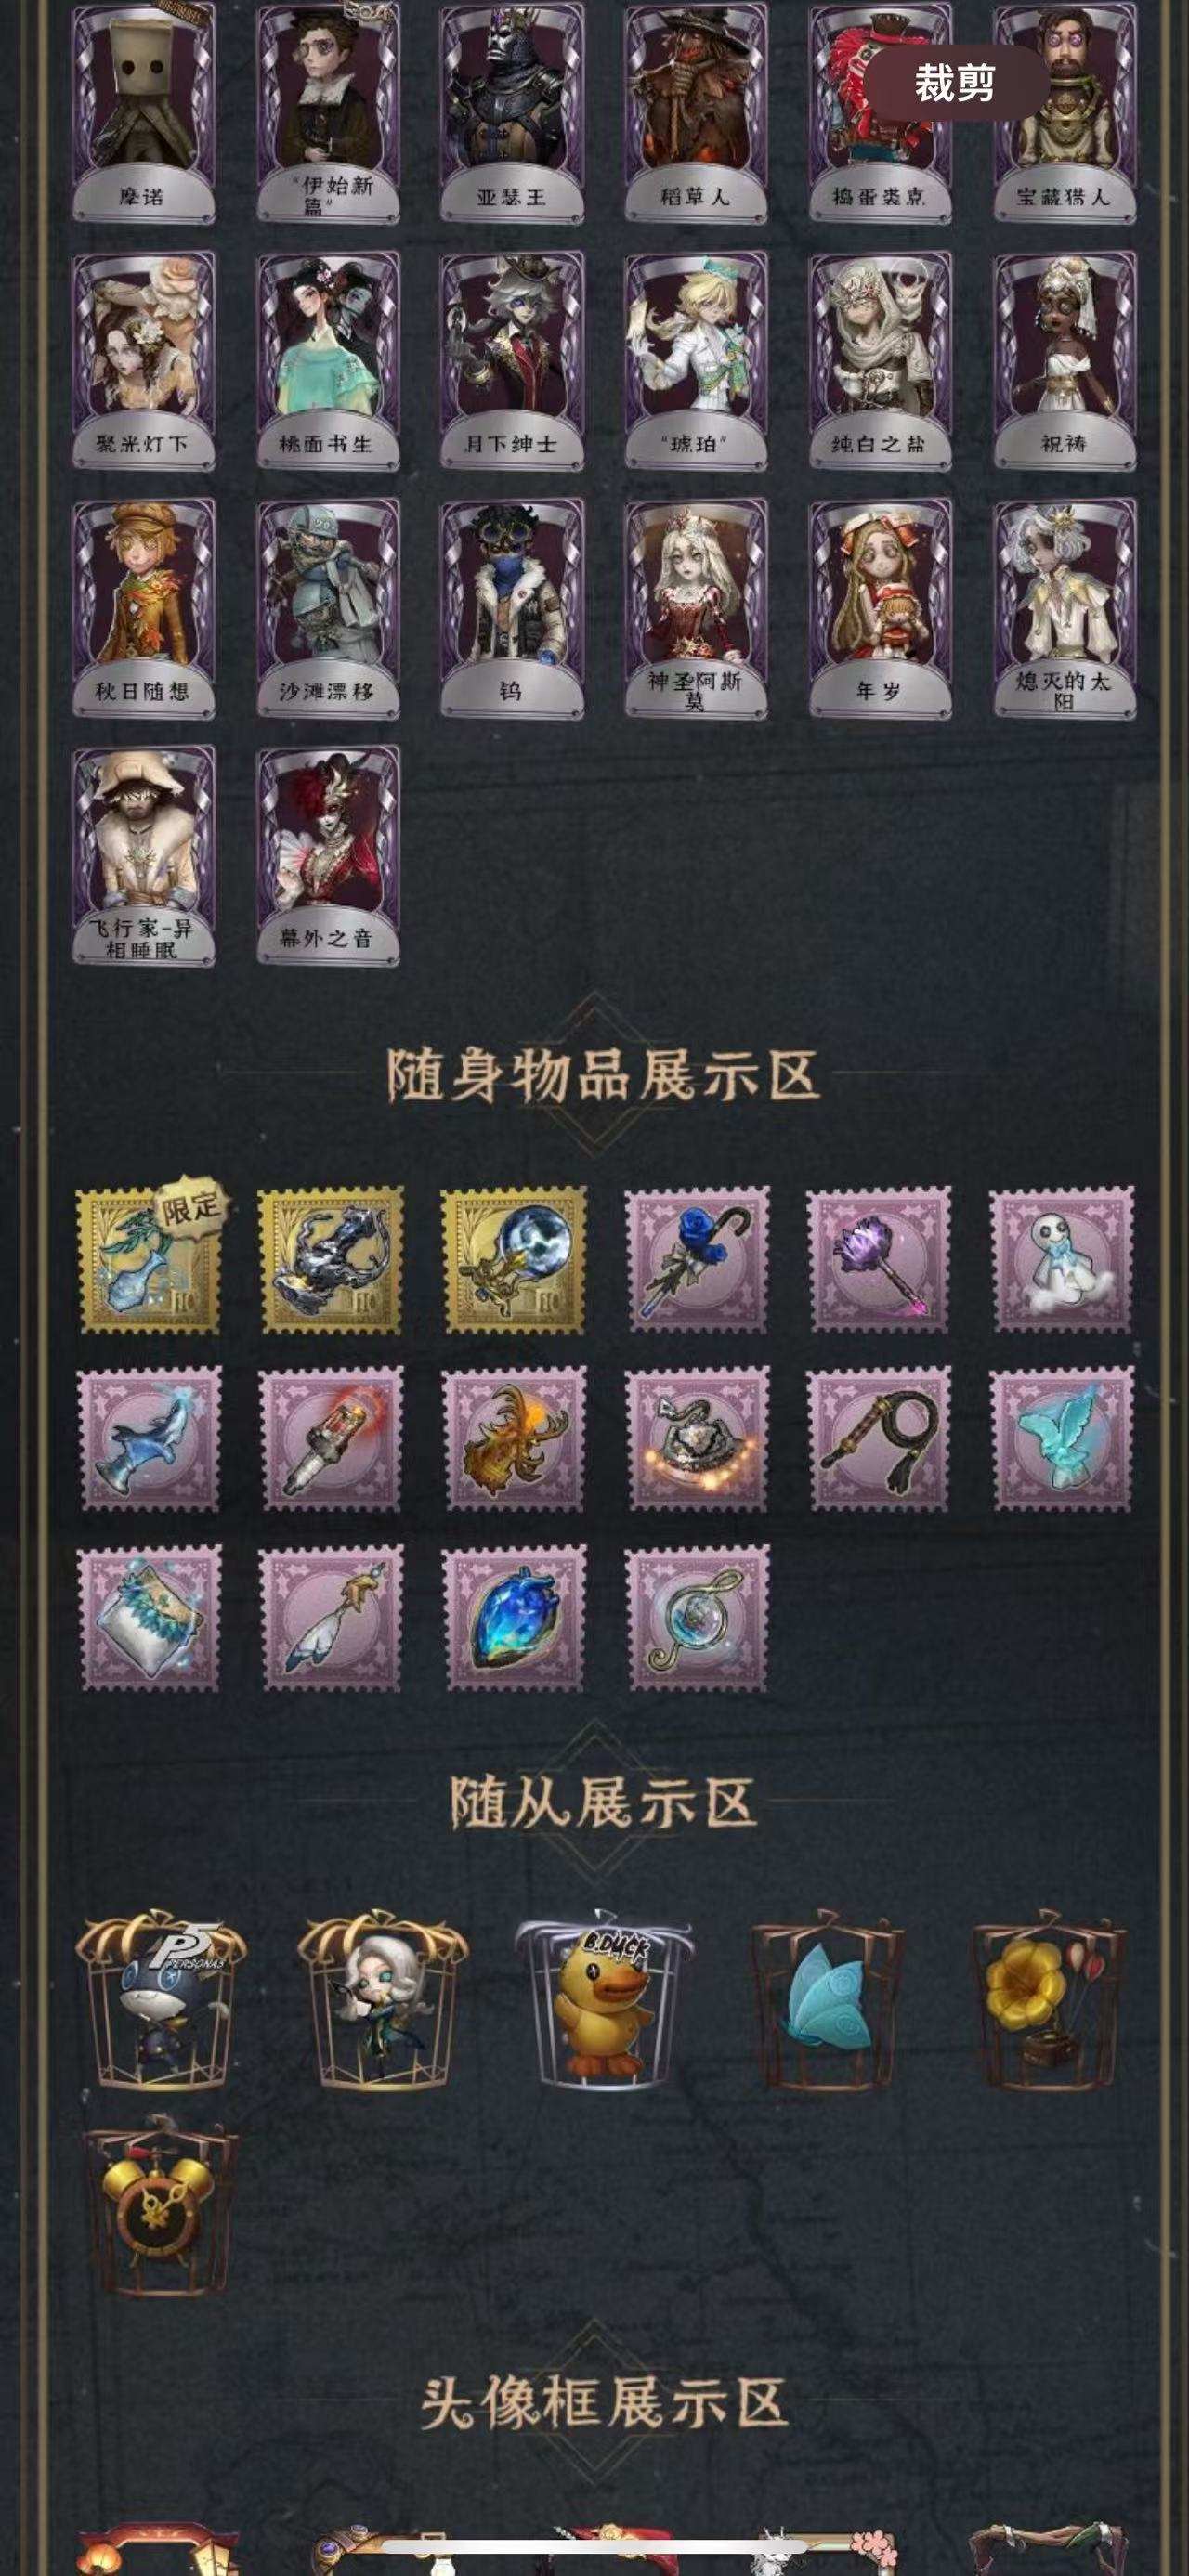1189x2576 pixels.
Task: Pick the crystal ball gold accessory stamp
Action: (x=514, y=1259)
